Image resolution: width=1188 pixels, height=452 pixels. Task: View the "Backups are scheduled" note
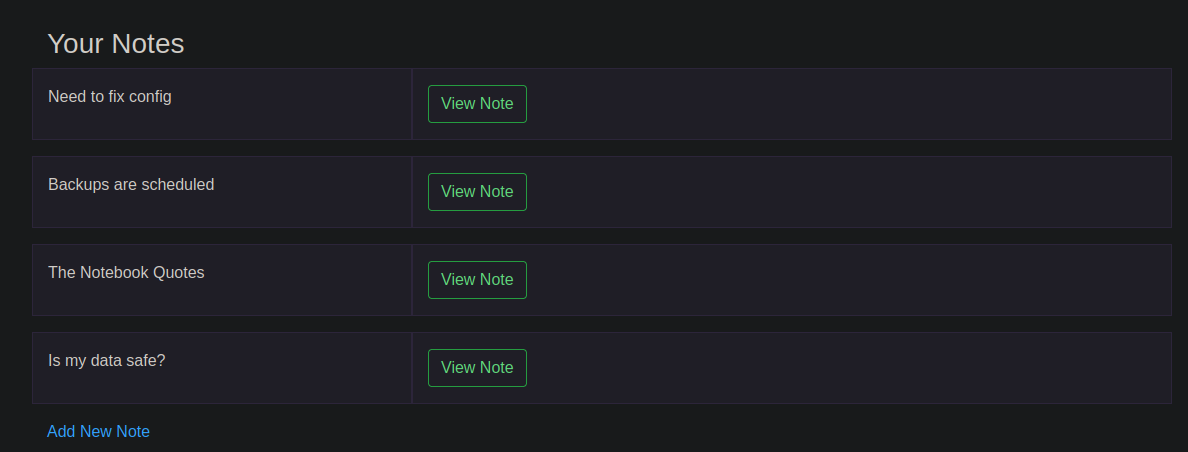click(477, 192)
